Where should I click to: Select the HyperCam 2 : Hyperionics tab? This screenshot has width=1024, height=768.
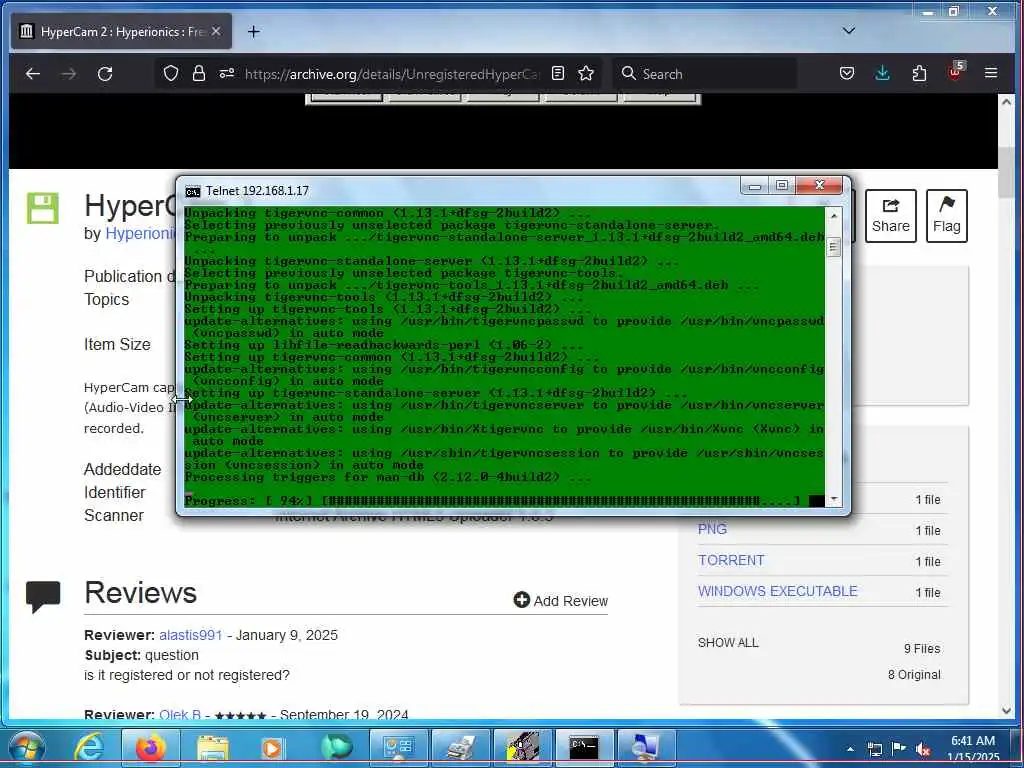[121, 31]
